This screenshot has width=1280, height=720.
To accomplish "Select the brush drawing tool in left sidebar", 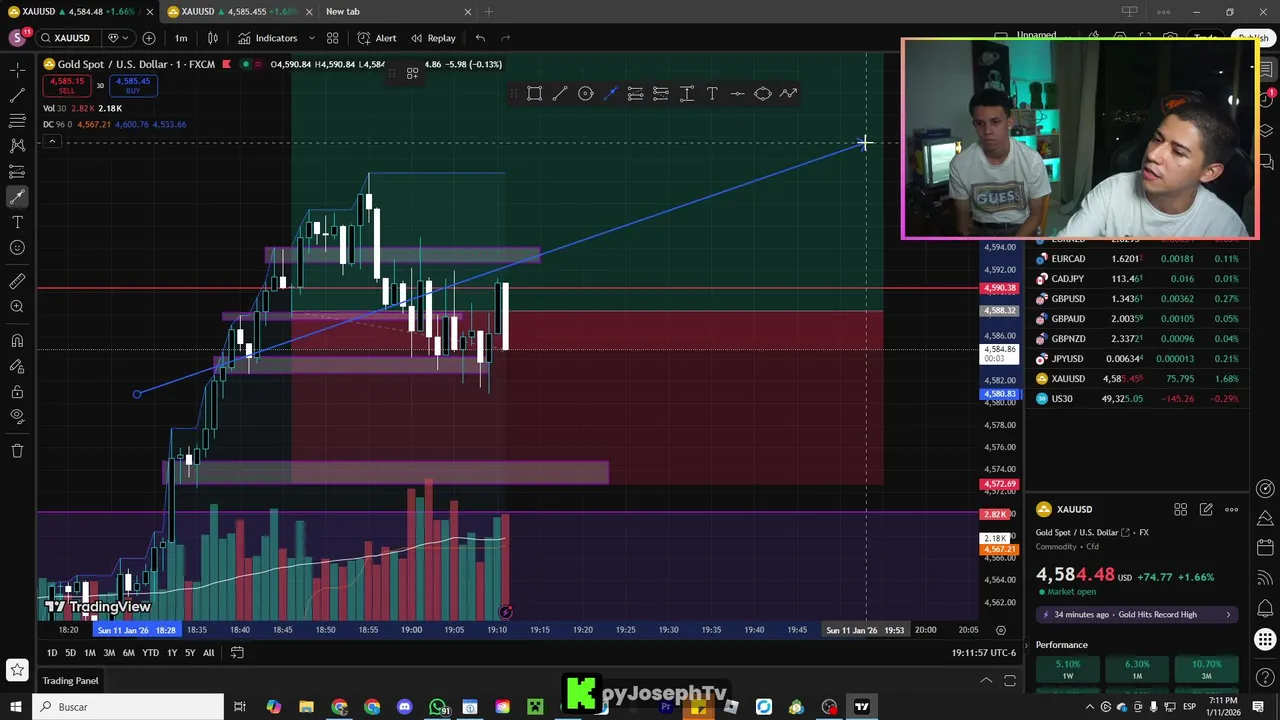I will tap(17, 196).
